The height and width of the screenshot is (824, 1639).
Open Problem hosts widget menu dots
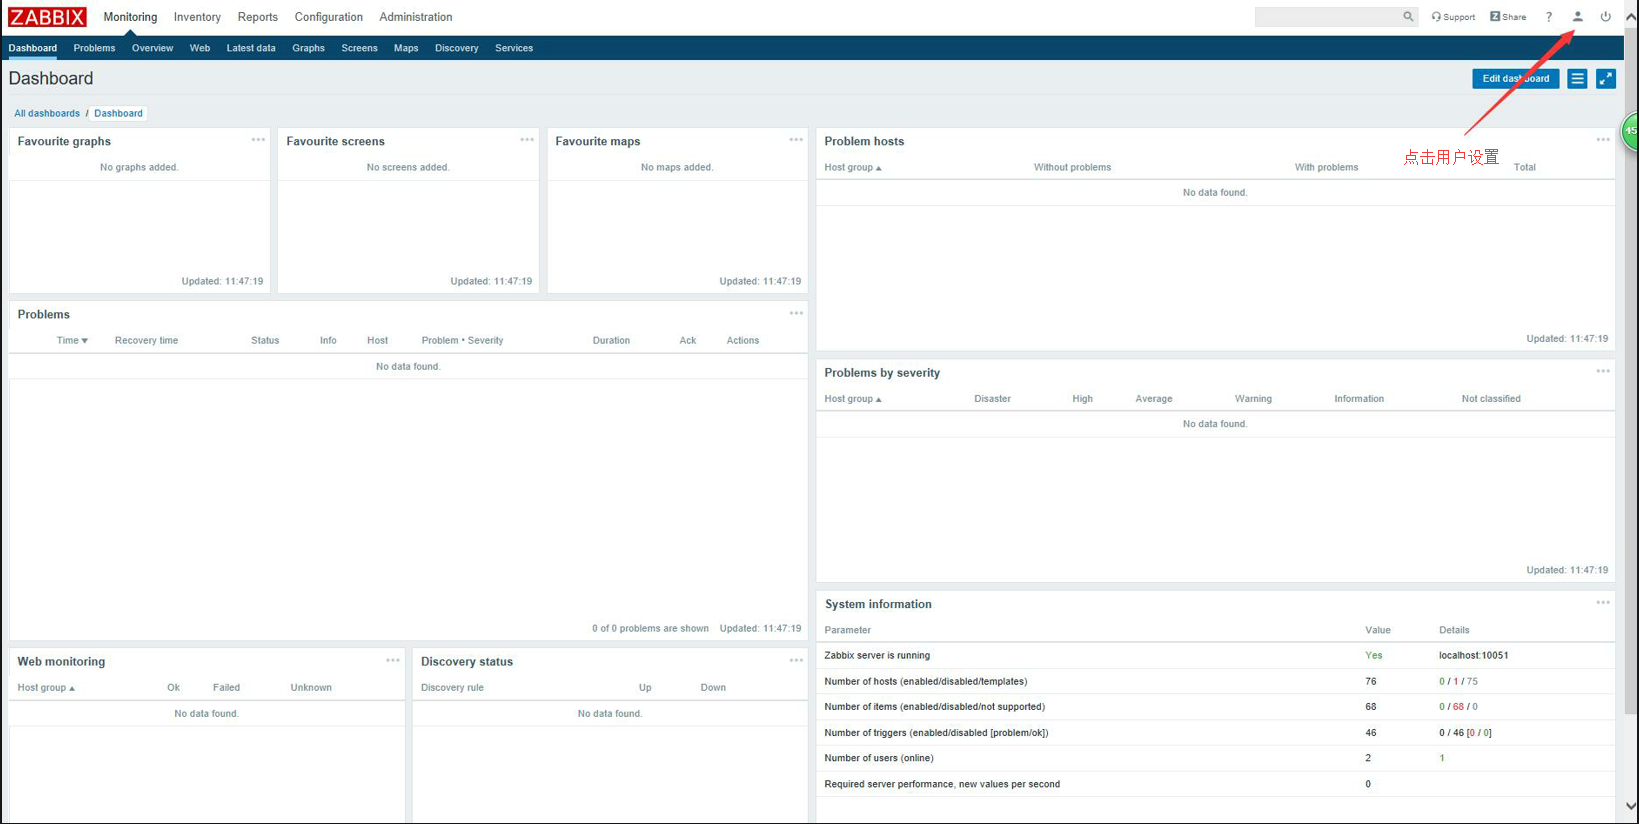pyautogui.click(x=1603, y=140)
